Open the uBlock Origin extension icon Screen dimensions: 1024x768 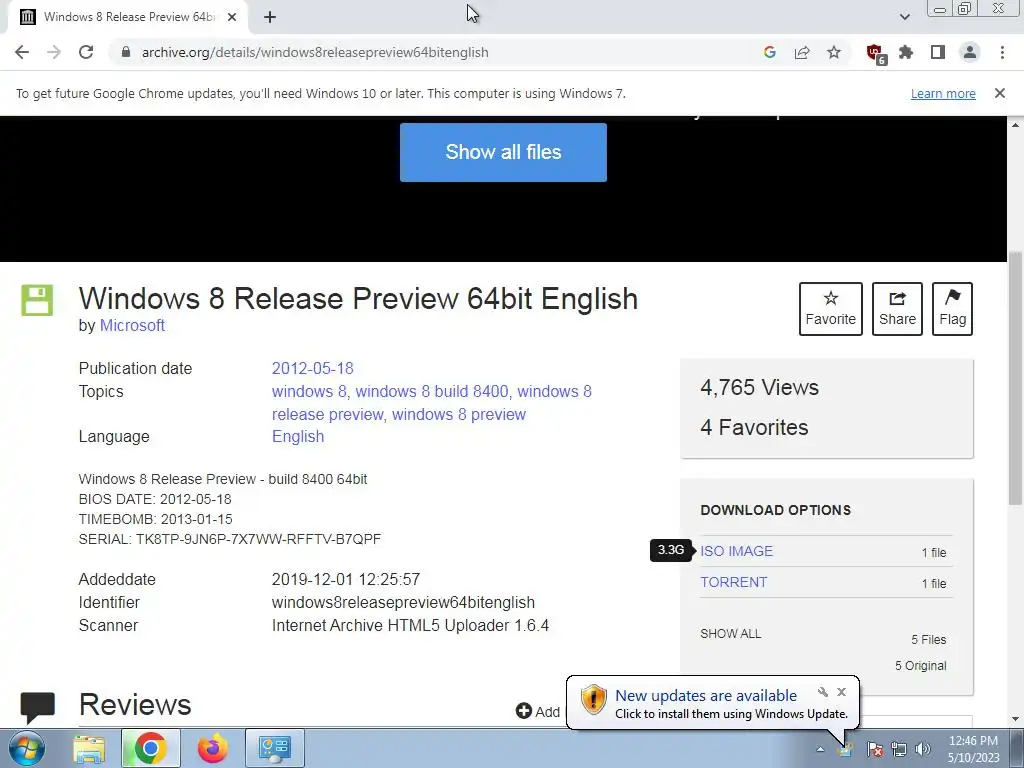(875, 53)
